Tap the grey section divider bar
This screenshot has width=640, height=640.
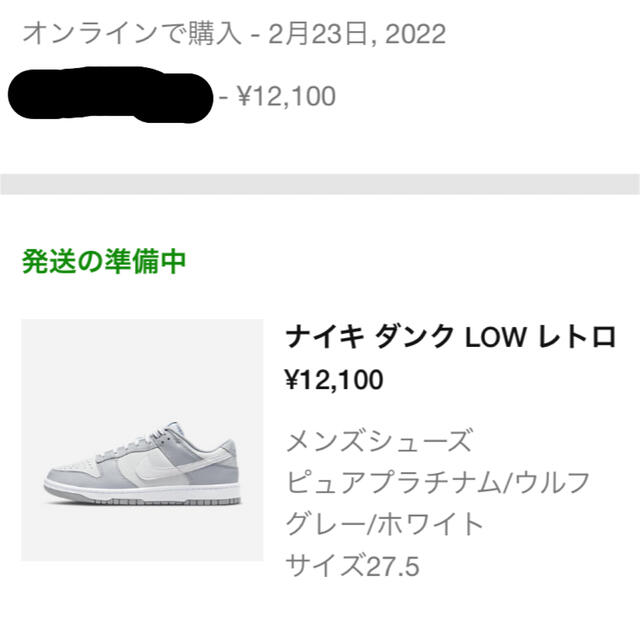click(x=320, y=184)
